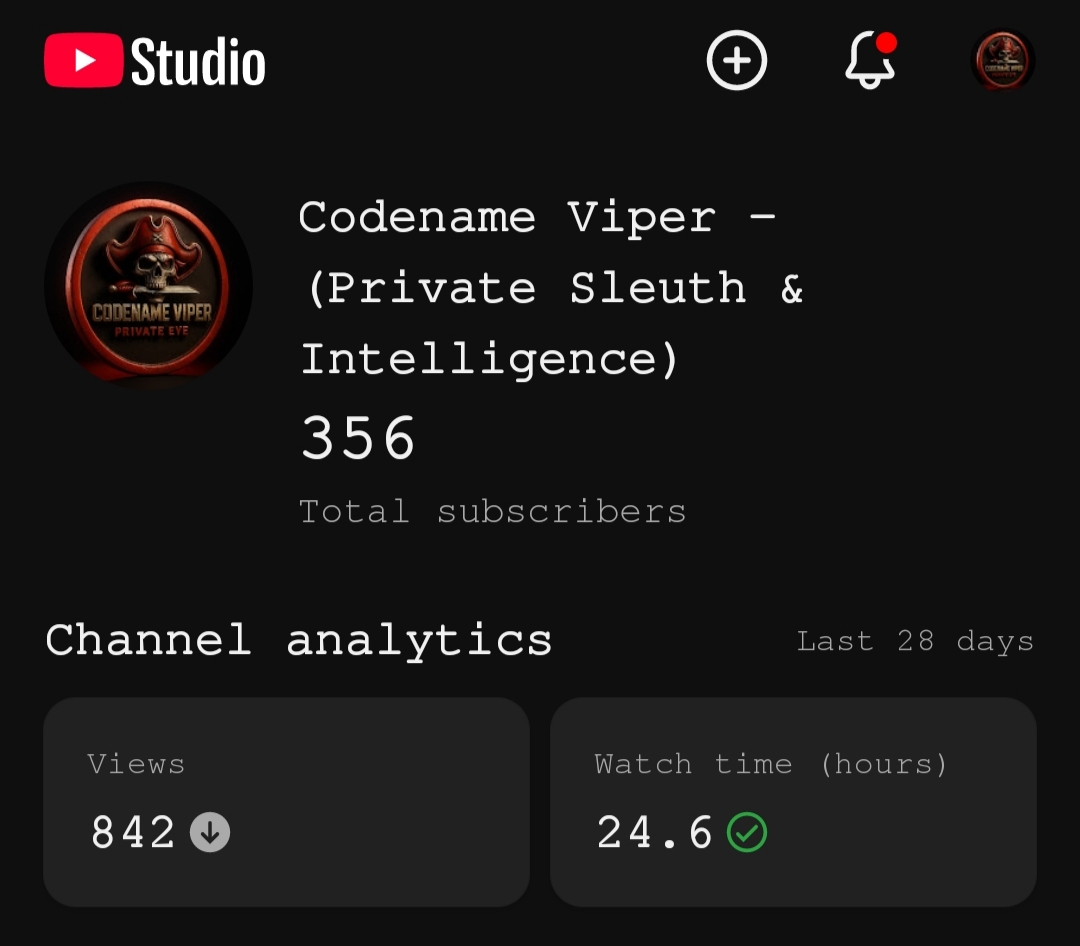Click the 24.6 watch hours value
Viewport: 1080px width, 946px height.
pyautogui.click(x=654, y=832)
